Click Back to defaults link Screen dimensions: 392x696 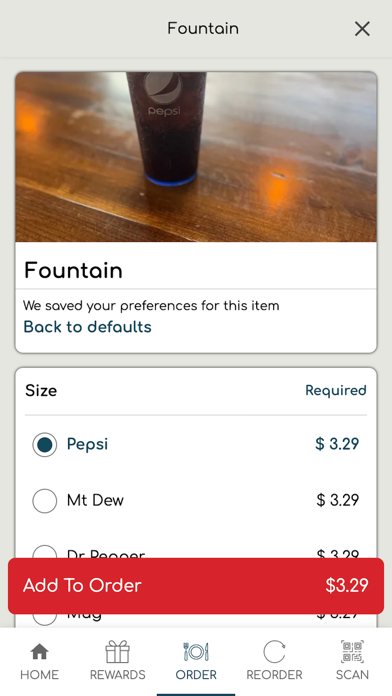(87, 327)
